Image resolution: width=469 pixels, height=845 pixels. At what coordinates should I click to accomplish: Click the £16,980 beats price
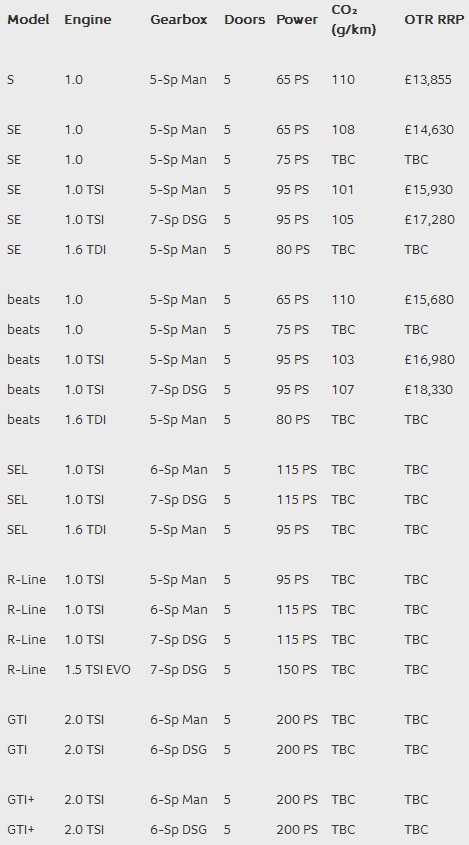(430, 359)
